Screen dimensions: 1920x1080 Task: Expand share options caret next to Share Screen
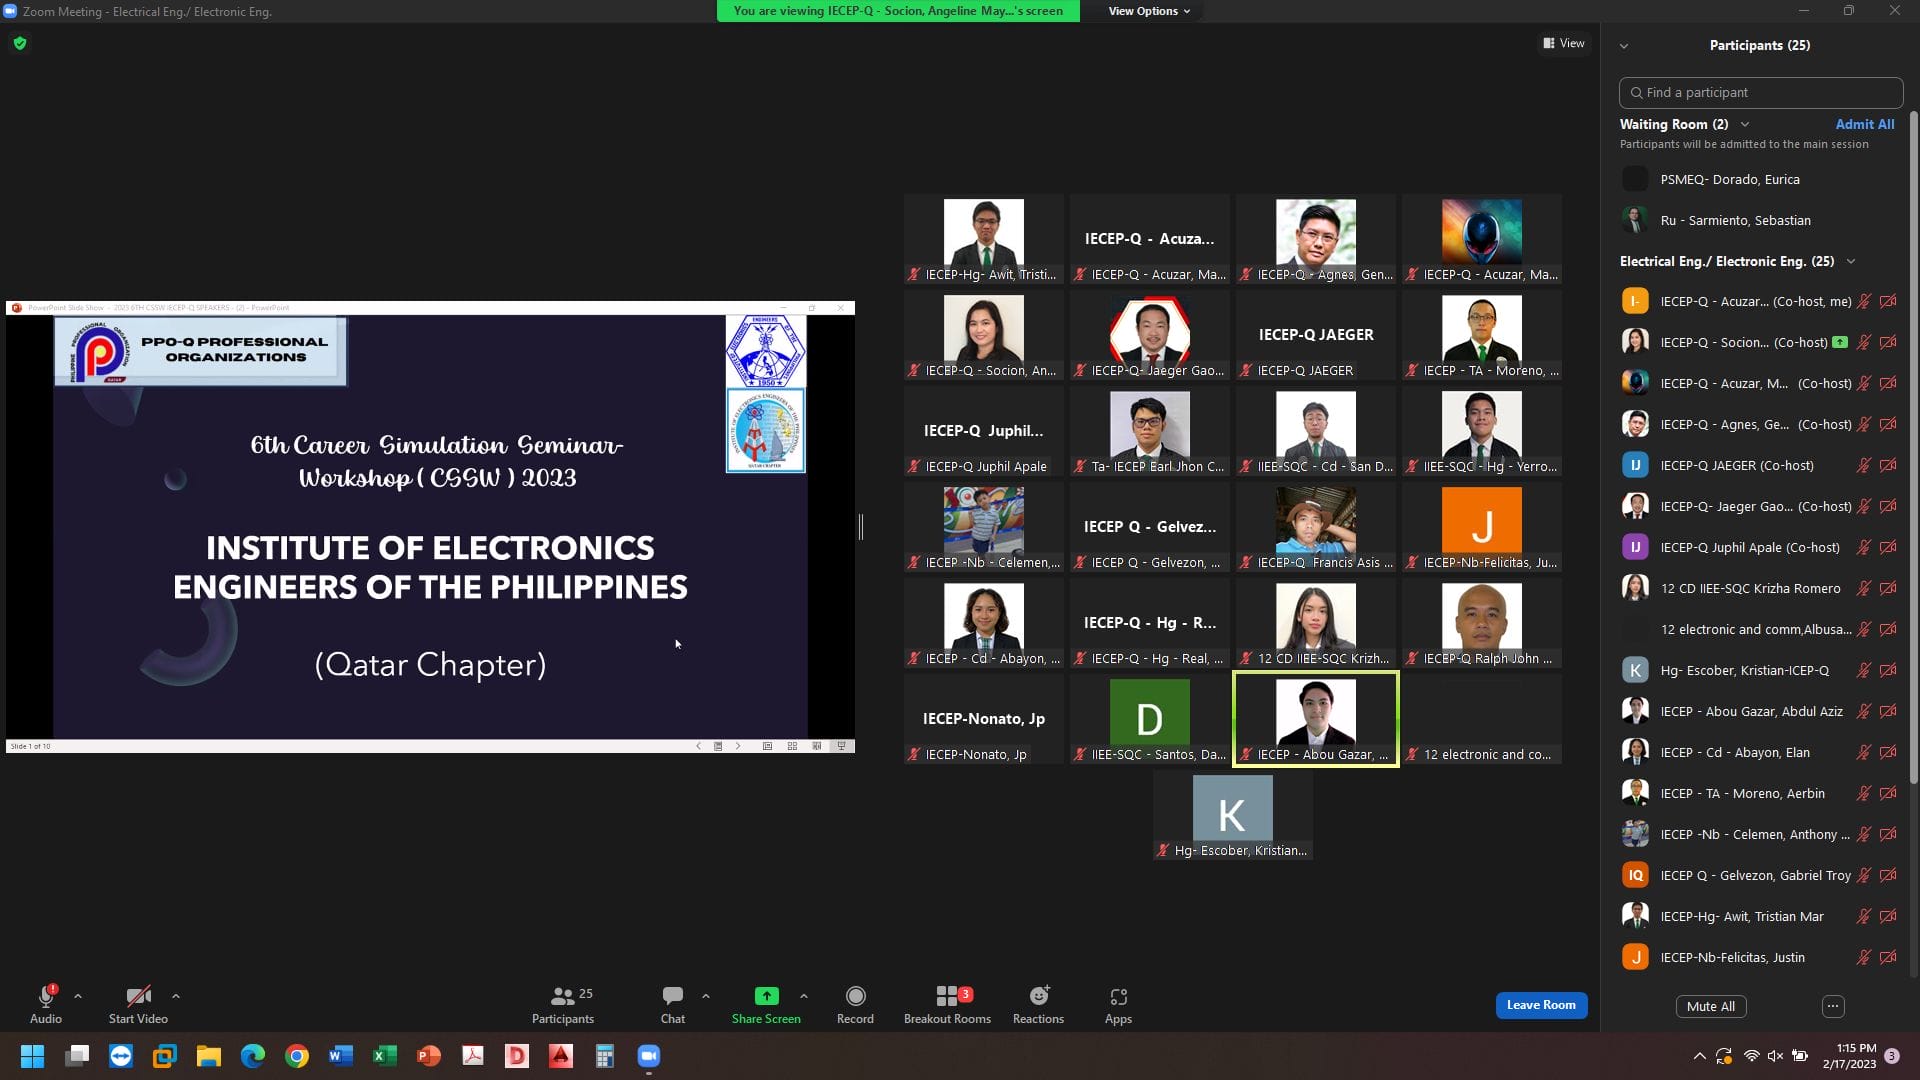coord(804,996)
